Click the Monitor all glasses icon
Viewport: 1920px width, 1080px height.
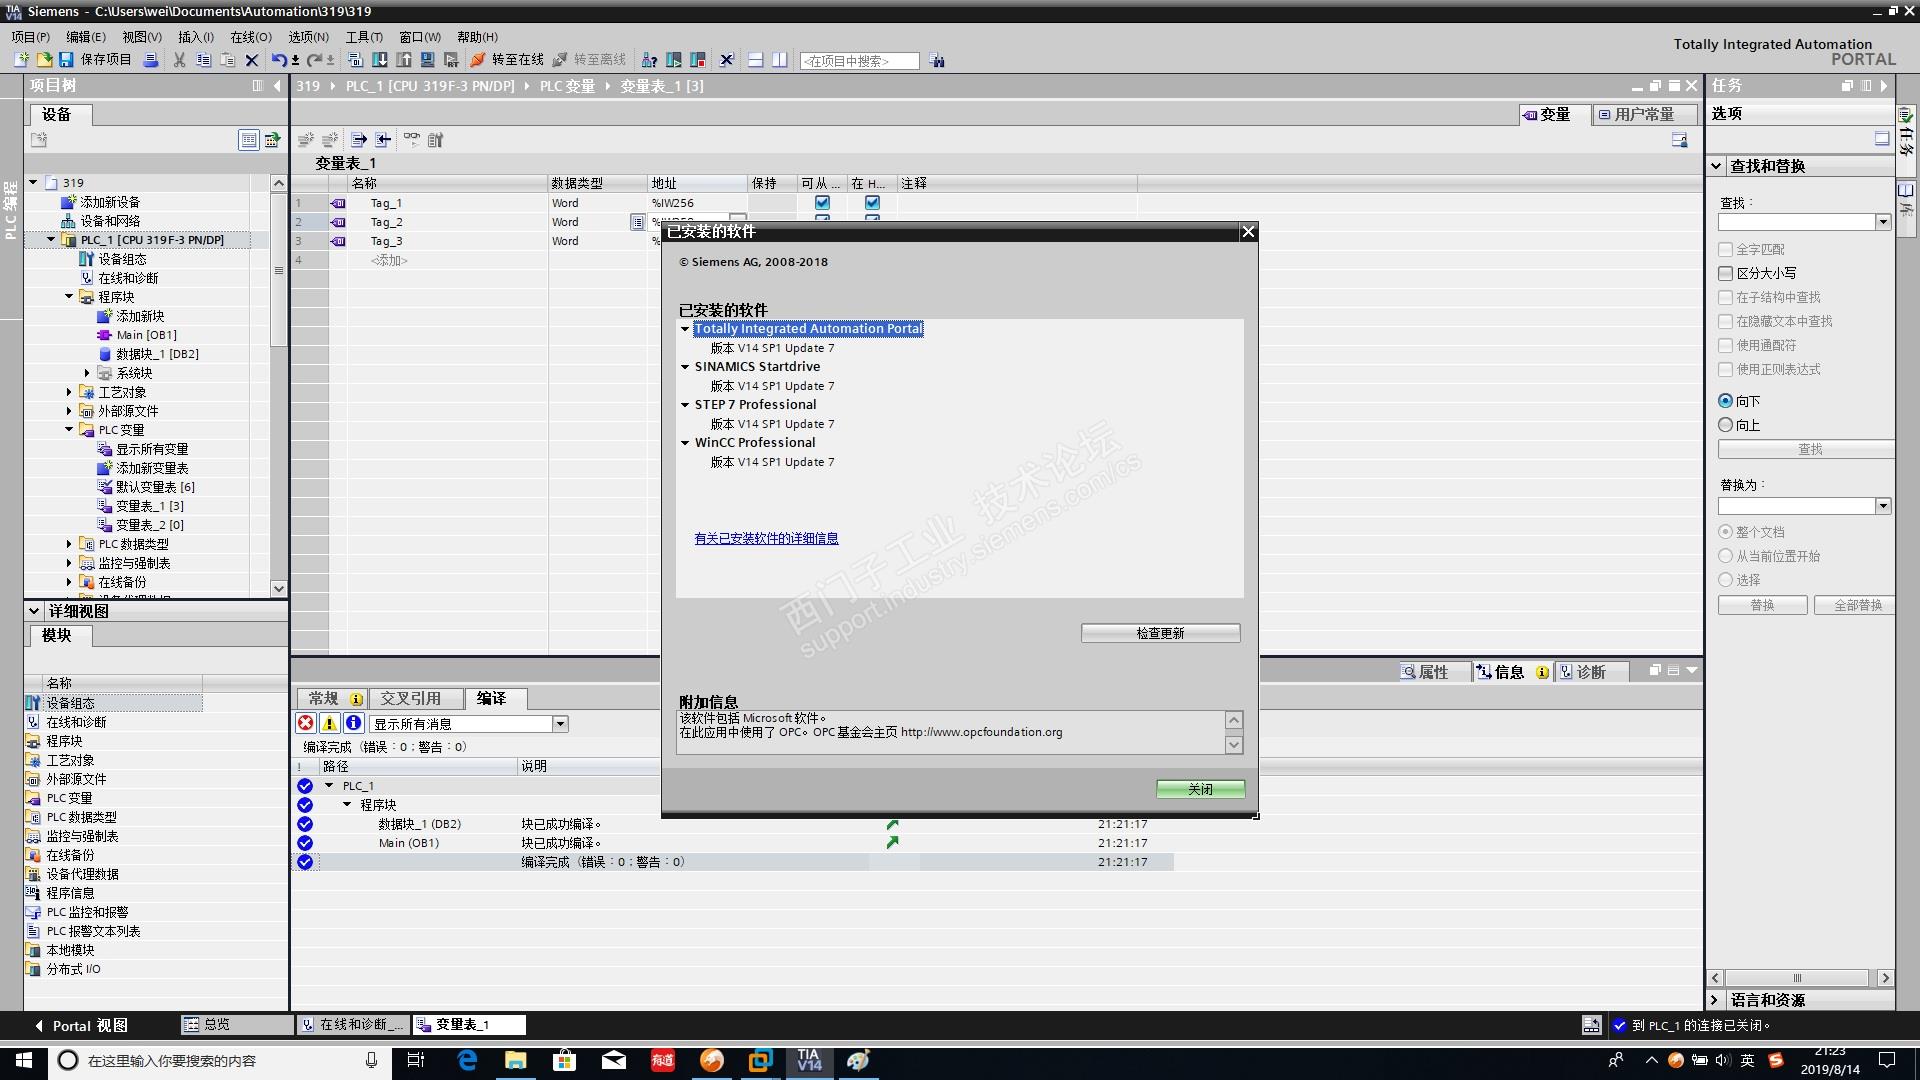[x=411, y=140]
